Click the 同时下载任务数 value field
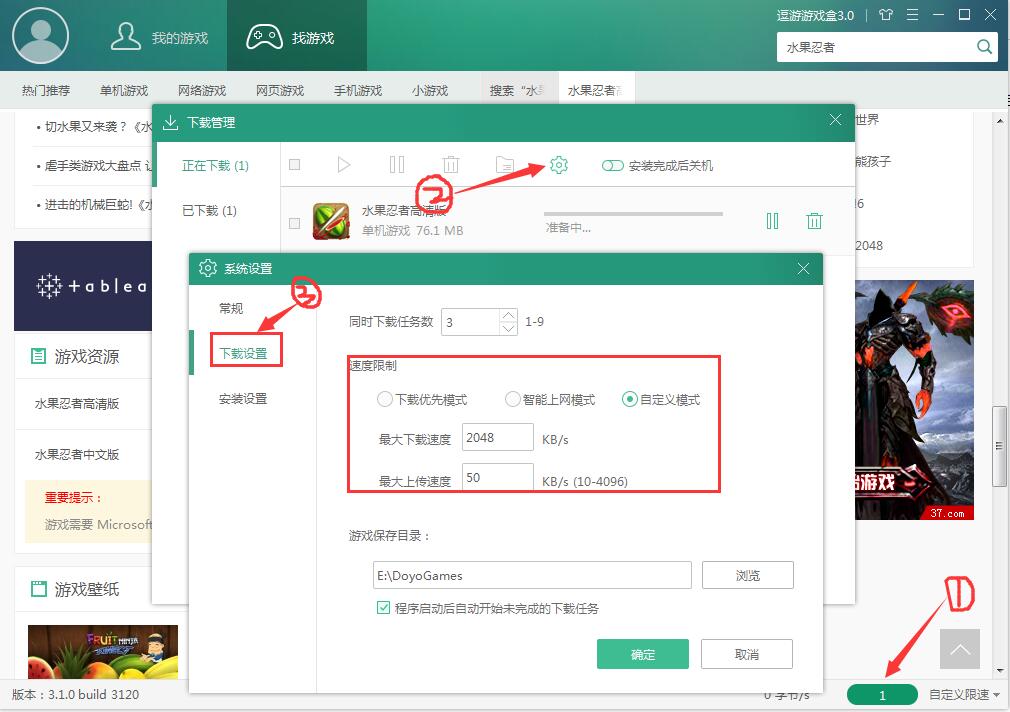This screenshot has height=712, width=1010. (470, 322)
